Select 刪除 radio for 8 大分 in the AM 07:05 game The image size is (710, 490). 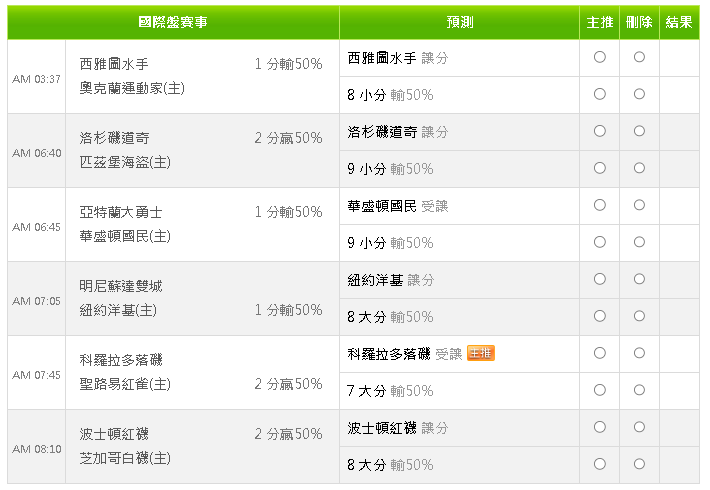pyautogui.click(x=639, y=316)
